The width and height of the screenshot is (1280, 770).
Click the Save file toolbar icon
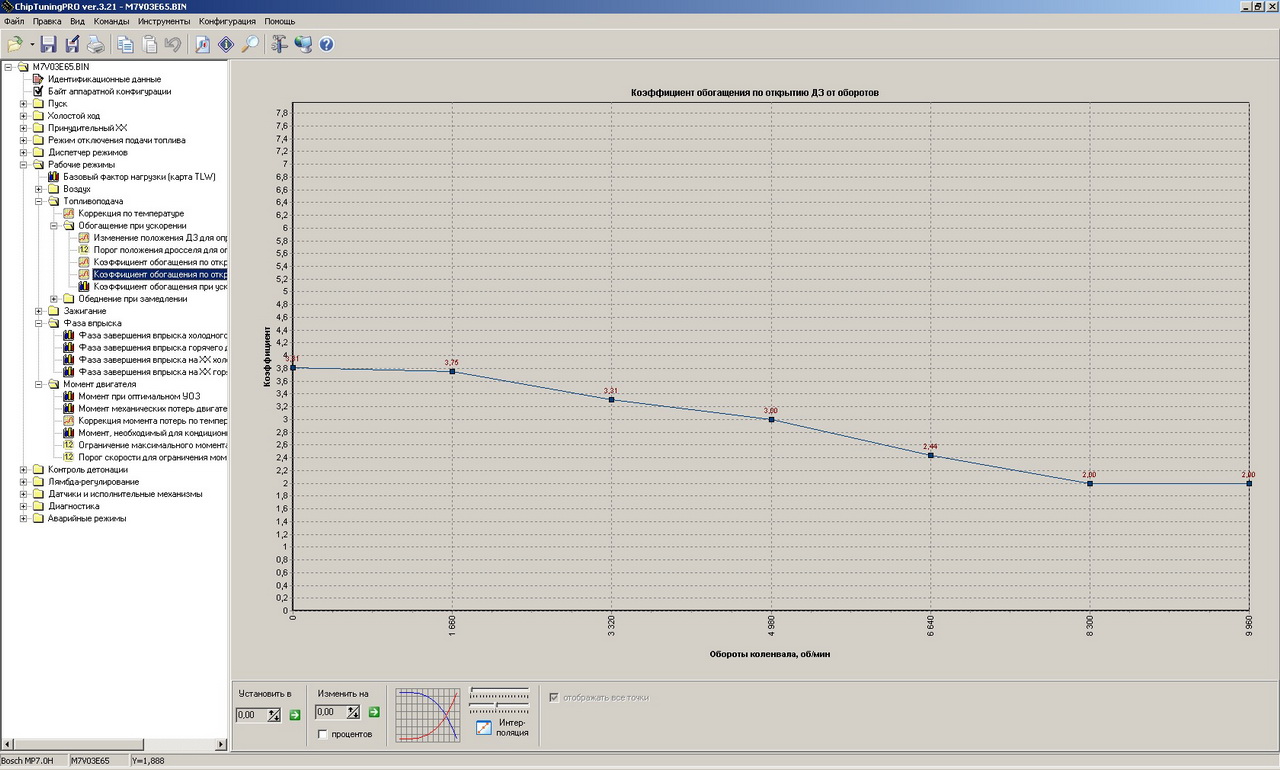[48, 44]
